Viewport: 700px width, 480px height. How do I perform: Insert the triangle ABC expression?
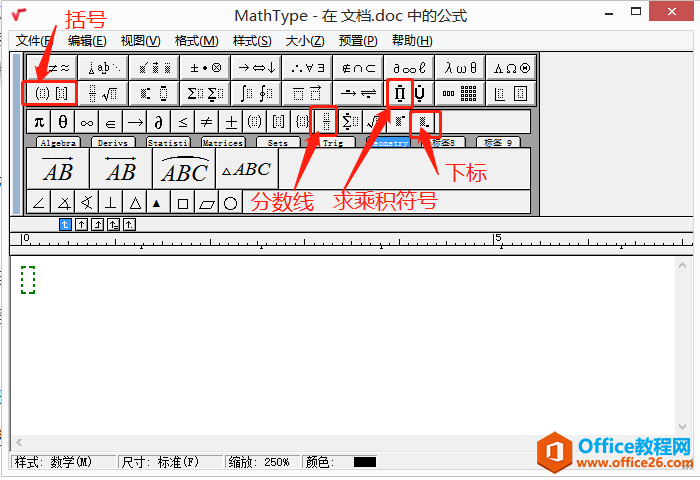tap(247, 169)
